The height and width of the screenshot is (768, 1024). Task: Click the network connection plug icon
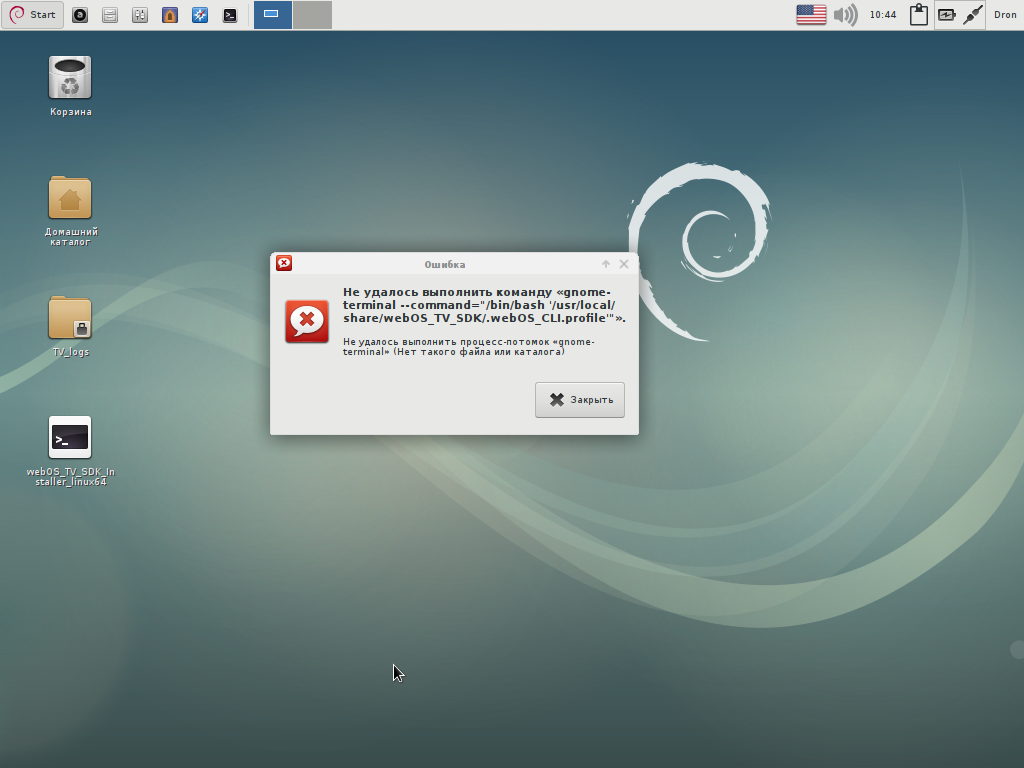point(973,15)
